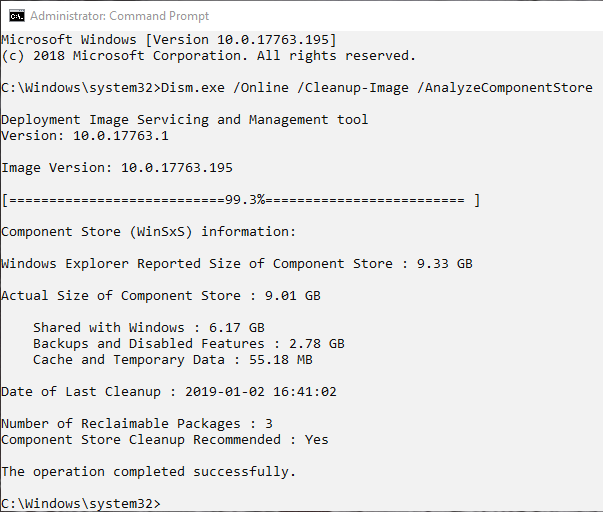This screenshot has width=603, height=512.
Task: Click 'The operation completed successfully' message
Action: click(x=148, y=472)
